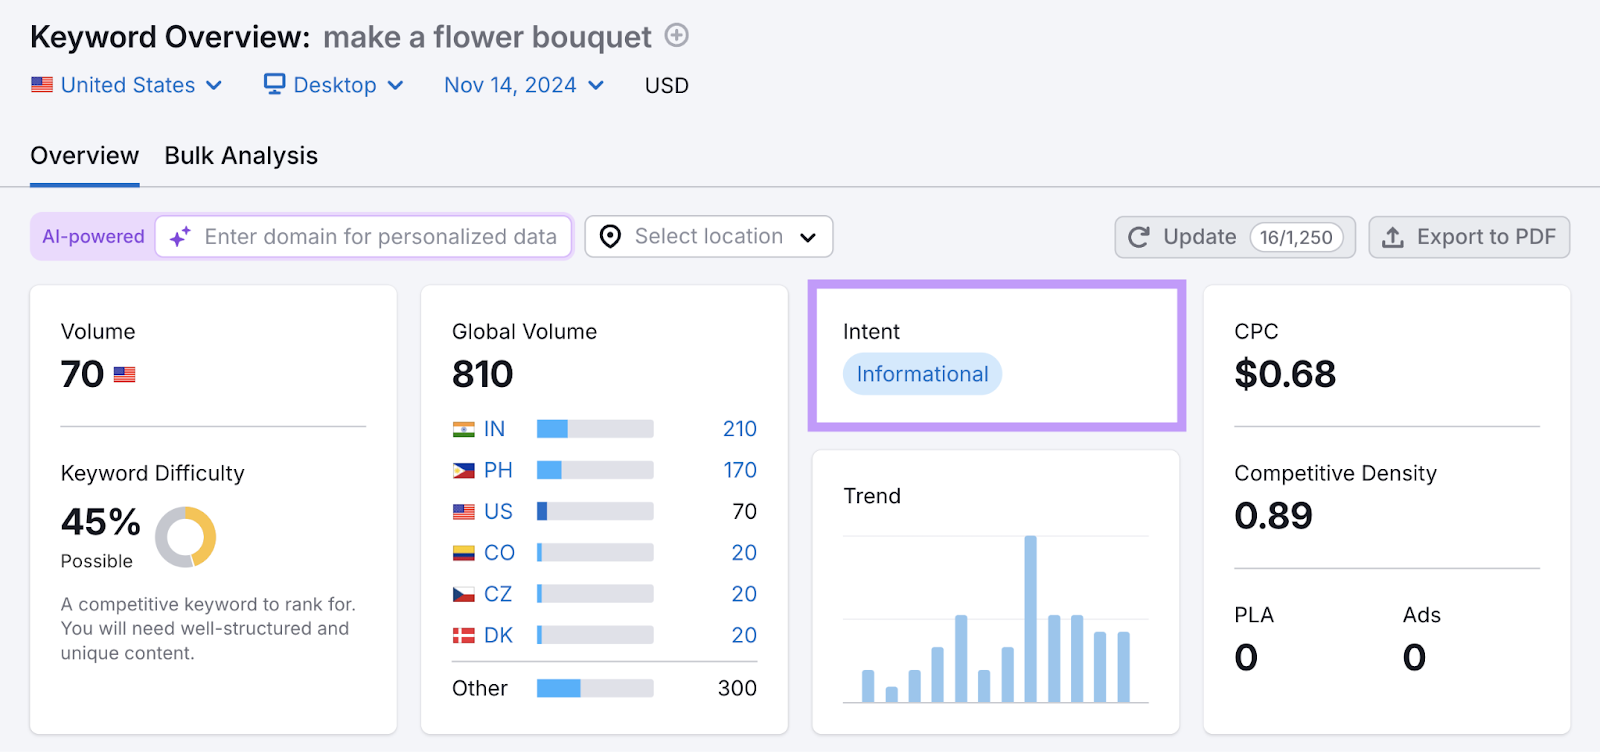Click the US flag next to Volume 70
The width and height of the screenshot is (1600, 752).
(x=124, y=375)
